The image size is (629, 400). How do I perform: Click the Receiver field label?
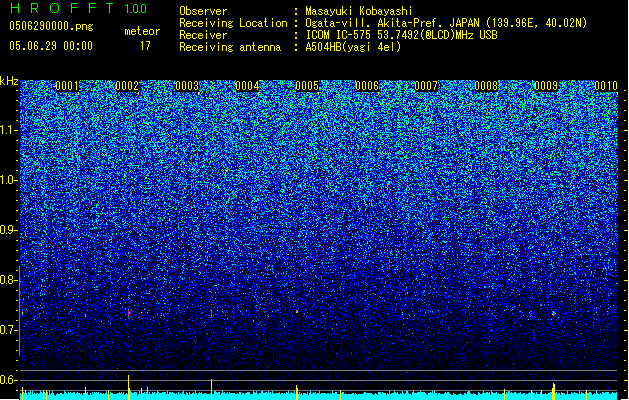tap(203, 35)
